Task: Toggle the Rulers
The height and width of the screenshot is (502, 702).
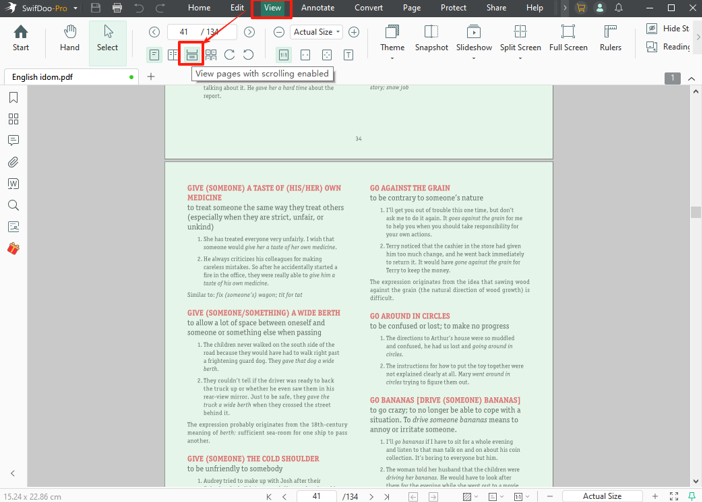Action: click(x=610, y=39)
